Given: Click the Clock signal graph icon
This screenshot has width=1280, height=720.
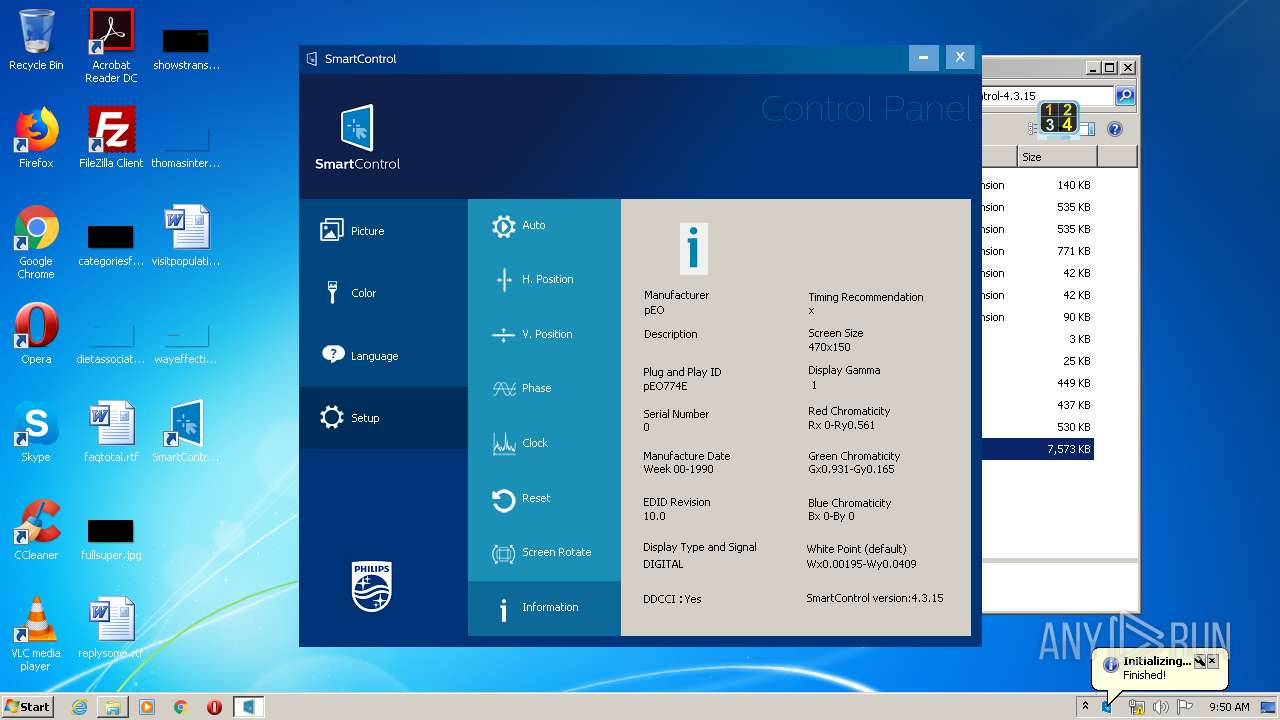Looking at the screenshot, I should coord(504,444).
